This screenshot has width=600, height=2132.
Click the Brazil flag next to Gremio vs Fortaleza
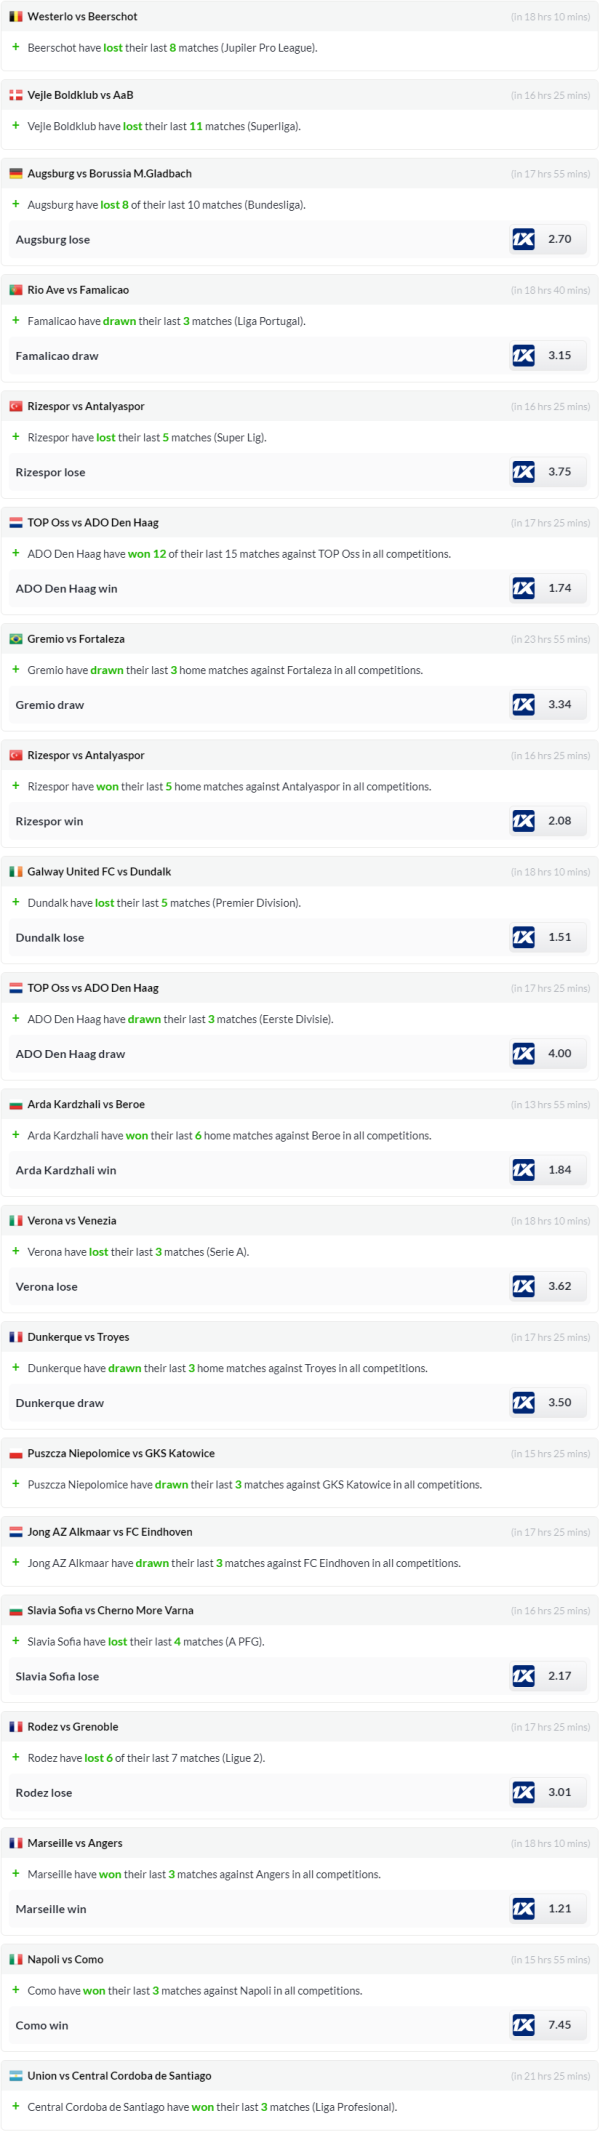tap(16, 639)
